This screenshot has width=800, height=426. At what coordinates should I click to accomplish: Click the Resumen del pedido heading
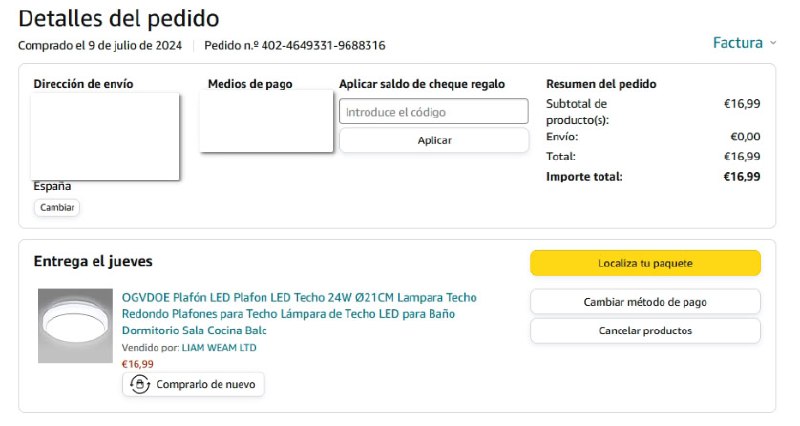tap(601, 84)
